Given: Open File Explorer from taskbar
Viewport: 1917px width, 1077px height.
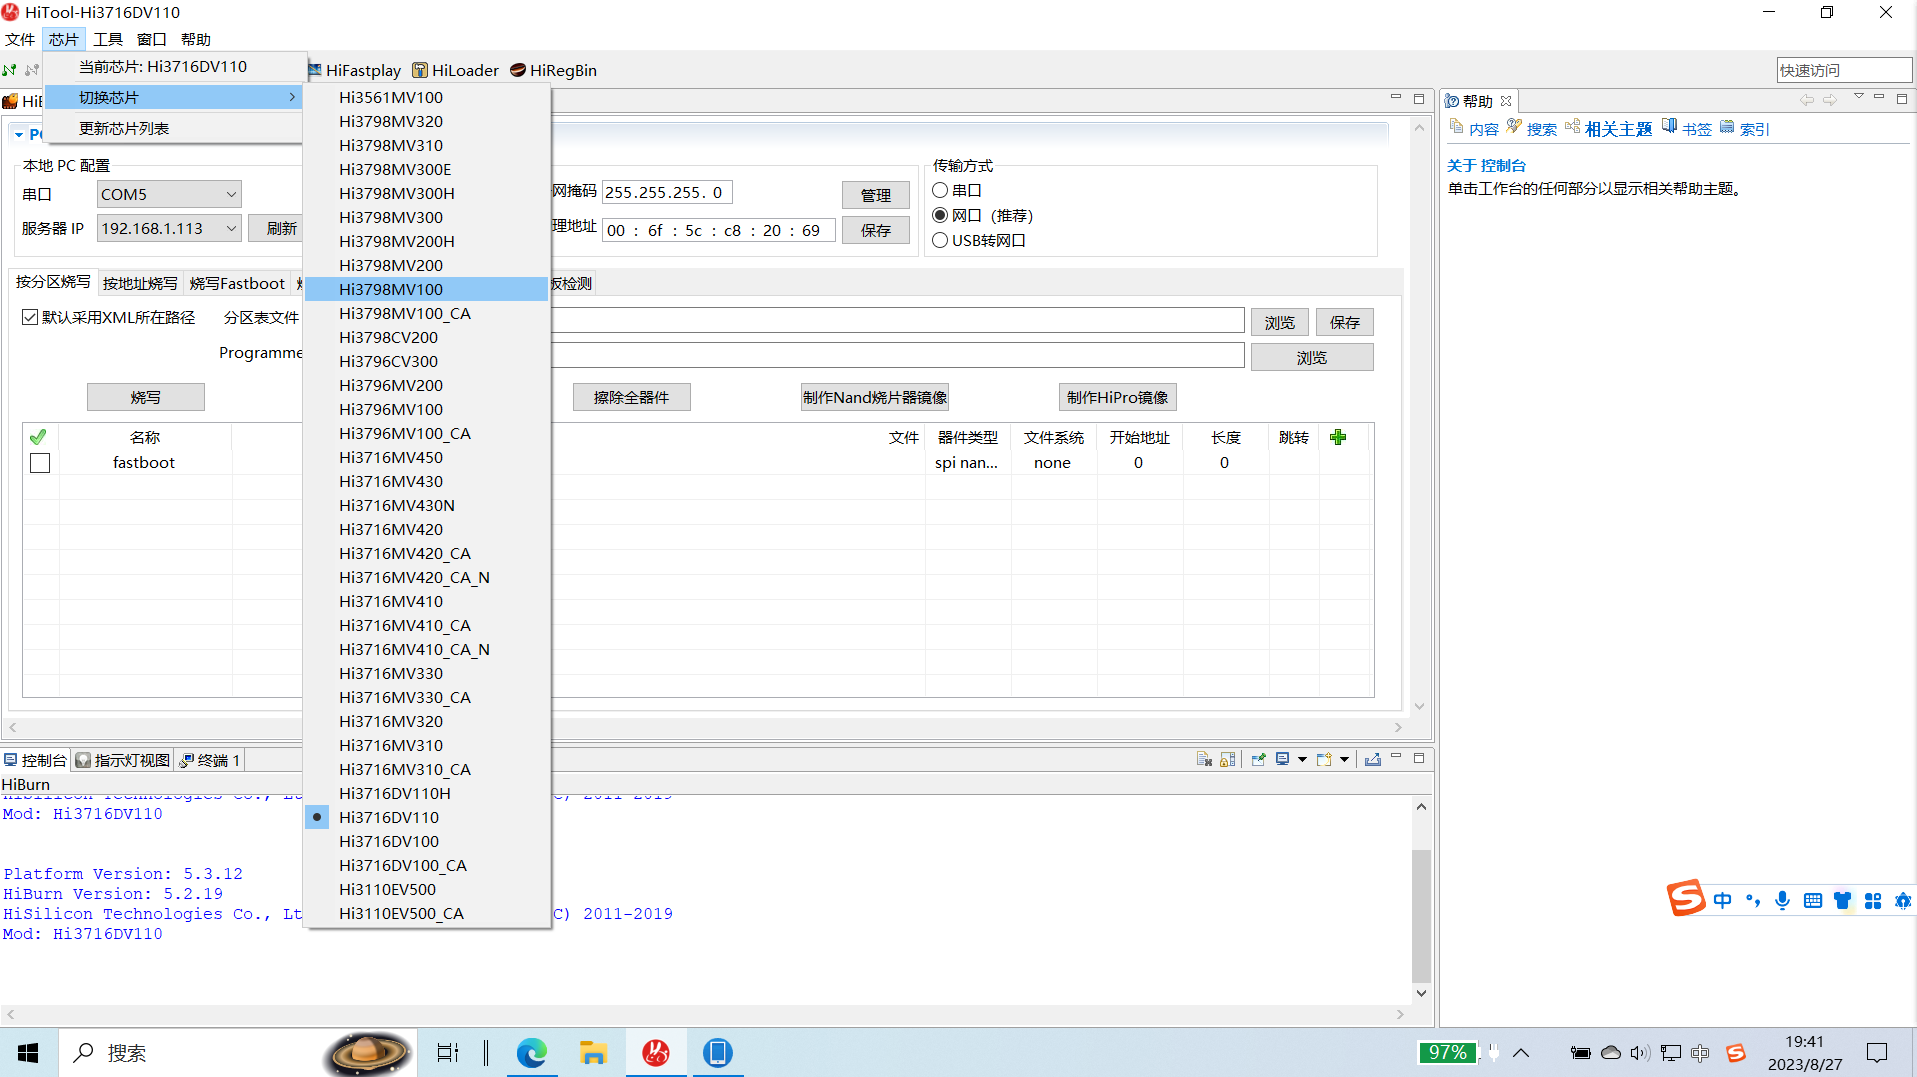Looking at the screenshot, I should (x=593, y=1052).
